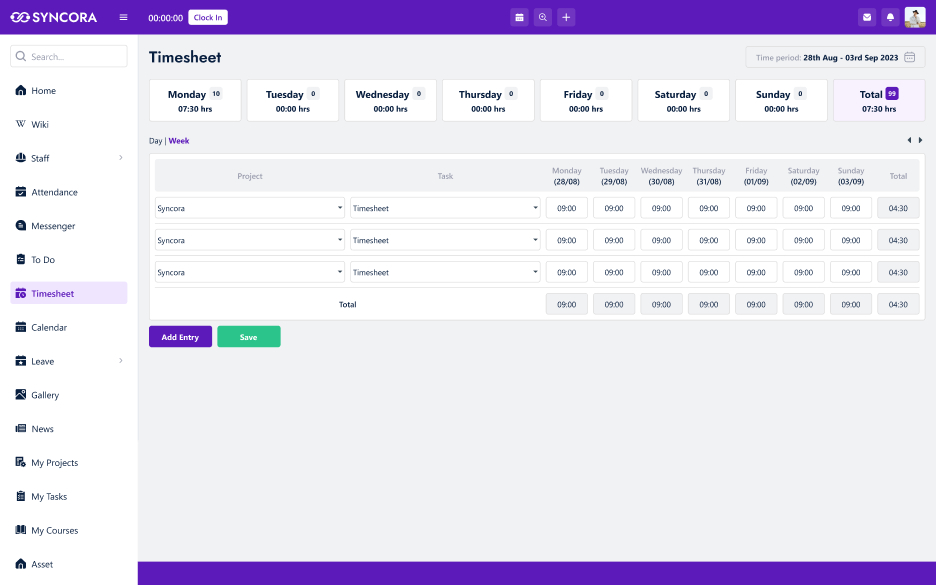Click the search zoom icon in top bar
936x585 pixels.
tap(543, 17)
